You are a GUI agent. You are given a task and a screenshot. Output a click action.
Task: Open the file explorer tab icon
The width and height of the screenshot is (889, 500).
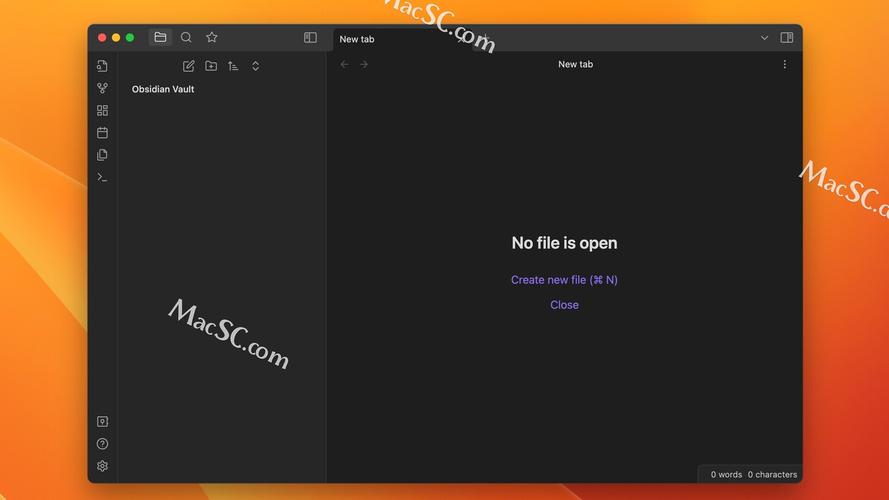click(160, 37)
